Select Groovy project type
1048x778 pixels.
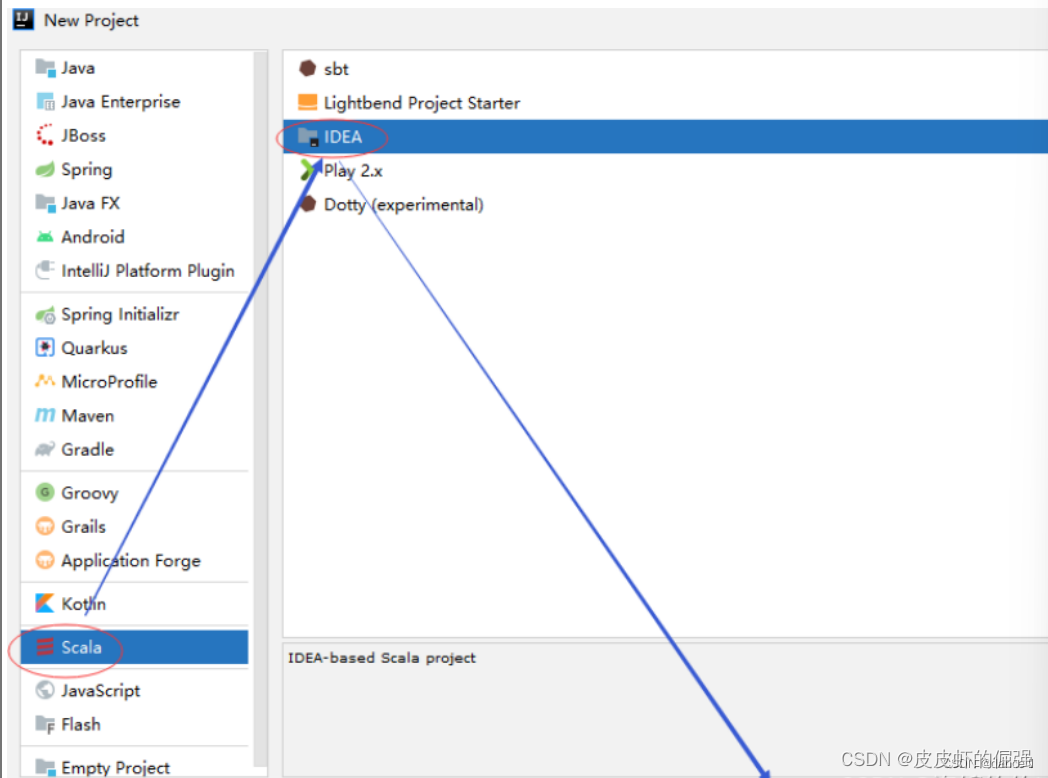(90, 493)
